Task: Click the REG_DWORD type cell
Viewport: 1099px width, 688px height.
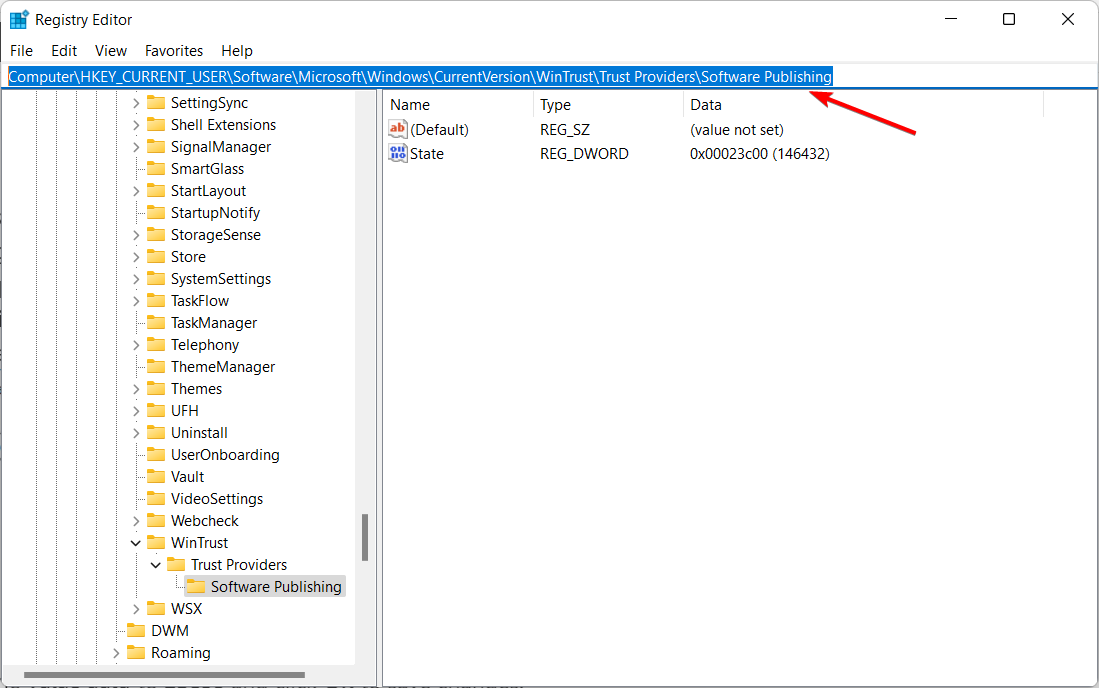Action: (584, 153)
